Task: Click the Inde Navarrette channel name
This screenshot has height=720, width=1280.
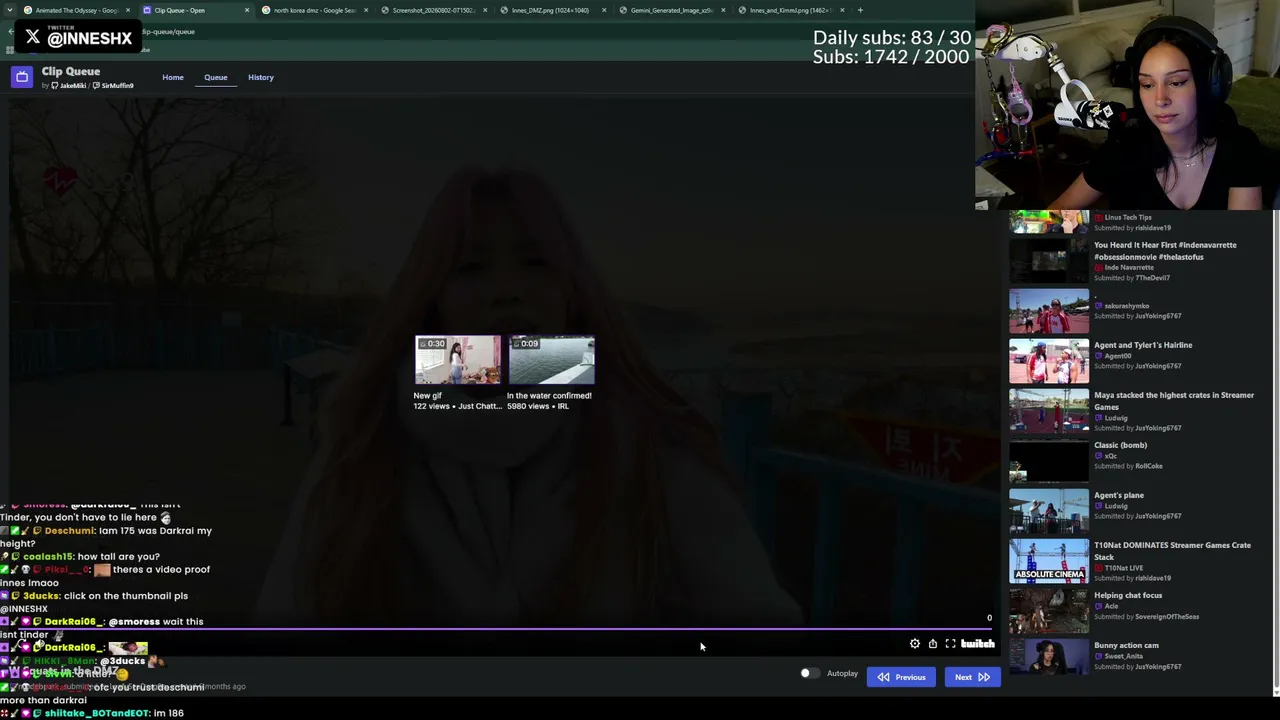Action: click(1129, 267)
